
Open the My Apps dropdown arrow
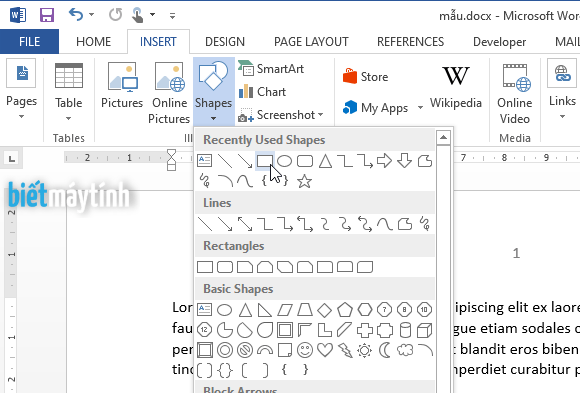(x=421, y=108)
